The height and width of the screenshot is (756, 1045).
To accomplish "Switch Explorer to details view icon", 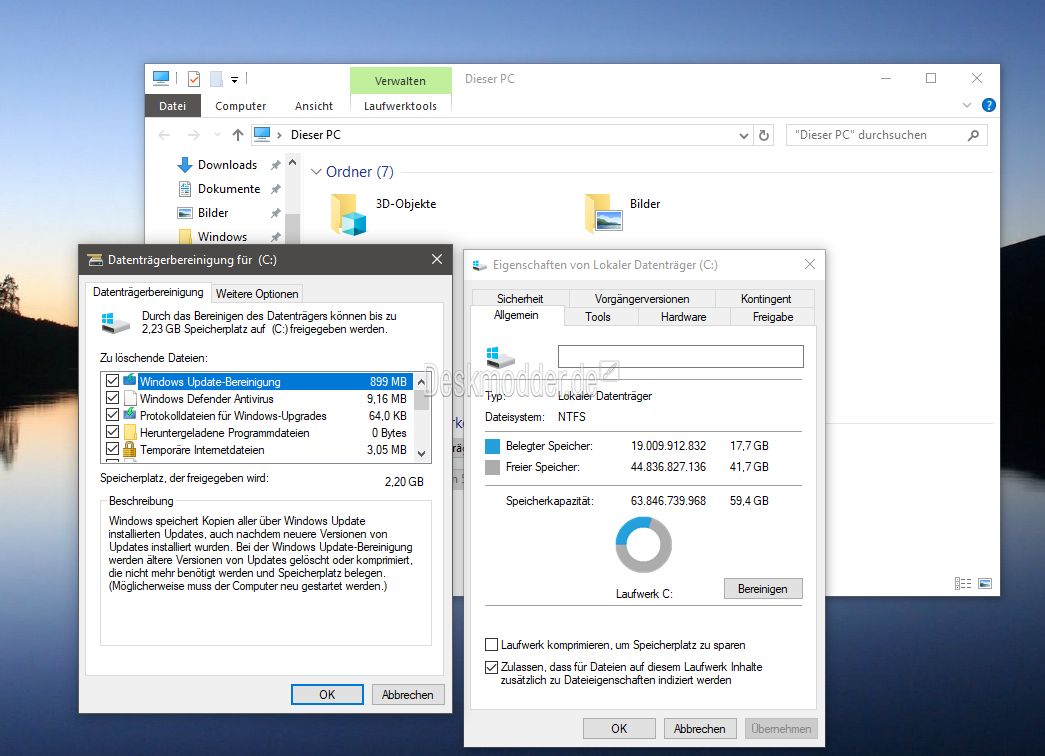I will 963,583.
